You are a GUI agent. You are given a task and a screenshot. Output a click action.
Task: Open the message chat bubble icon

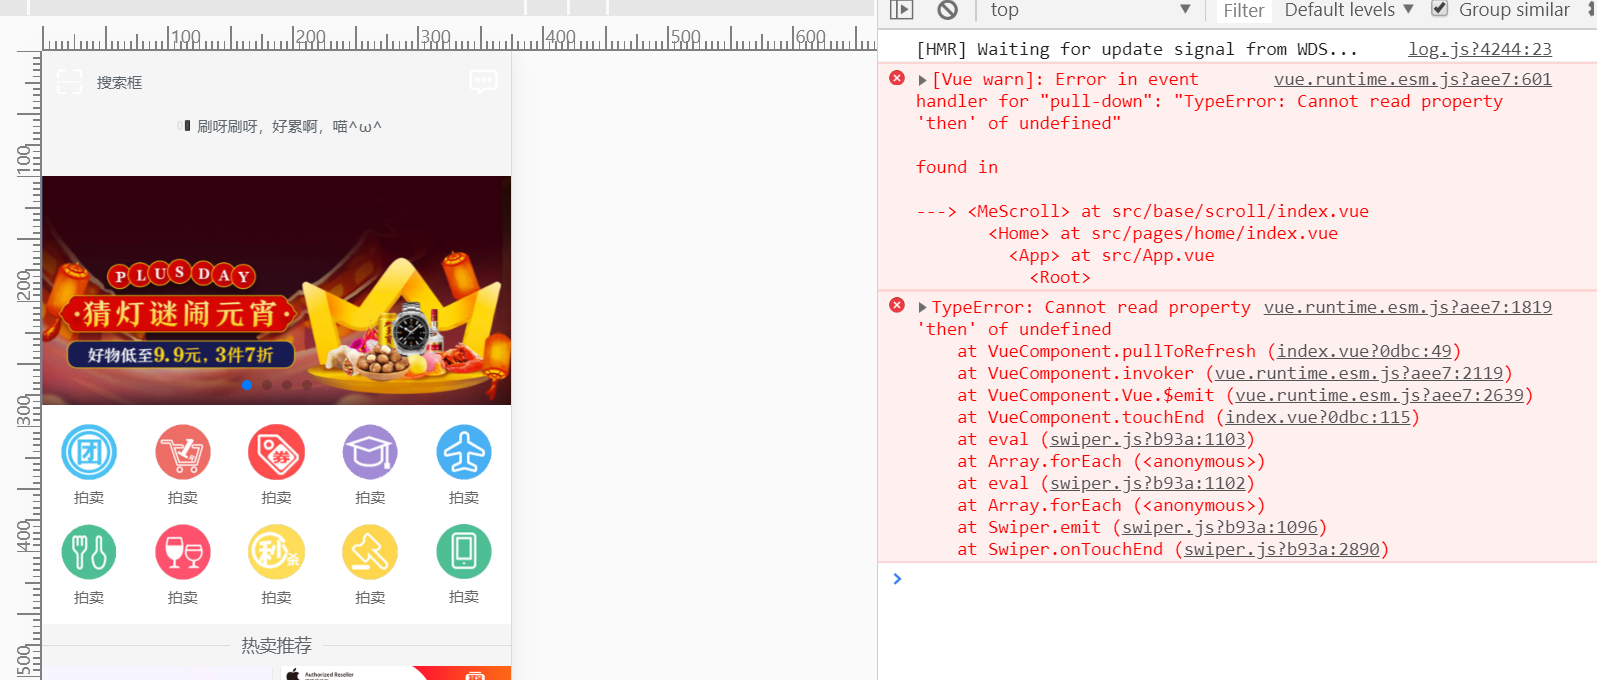(483, 81)
